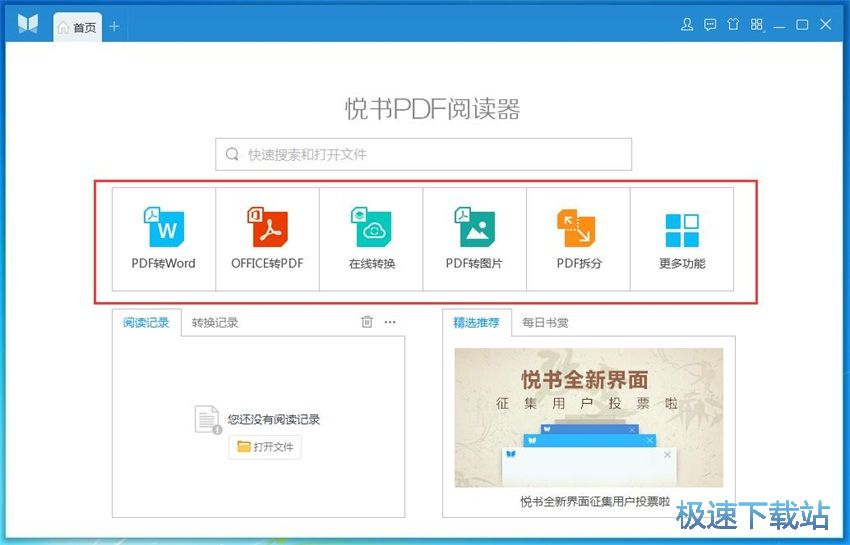Switch to the 首页 home tab

(x=78, y=27)
